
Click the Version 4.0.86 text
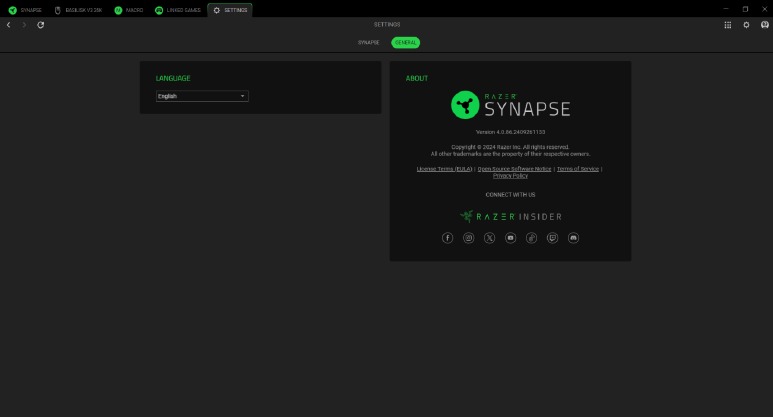(x=510, y=132)
